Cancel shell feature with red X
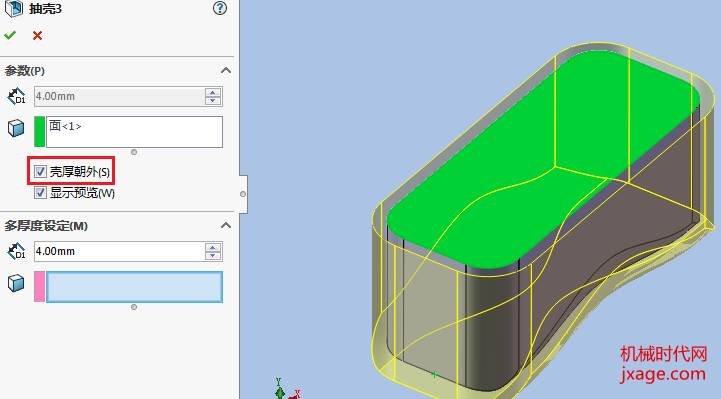 point(37,35)
